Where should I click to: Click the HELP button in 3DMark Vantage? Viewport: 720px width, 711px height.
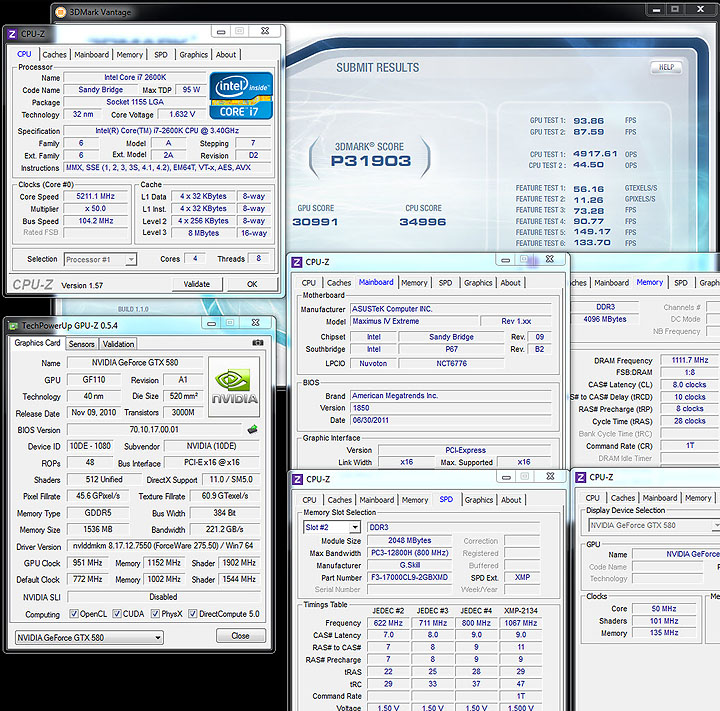(666, 68)
